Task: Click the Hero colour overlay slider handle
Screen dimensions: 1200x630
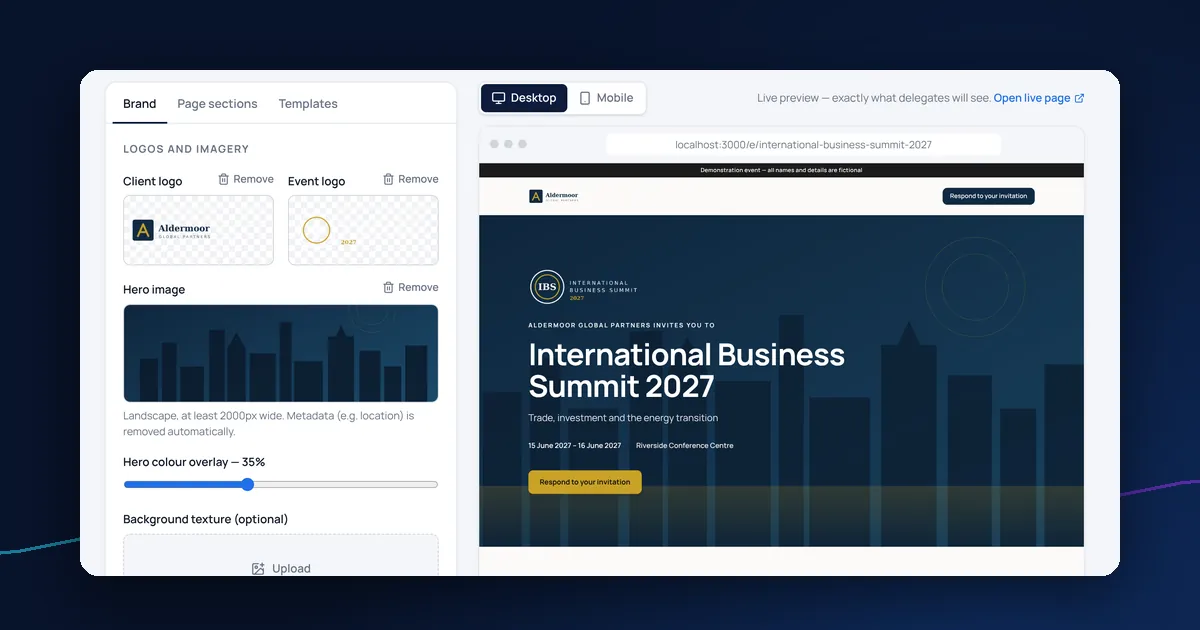Action: tap(247, 484)
